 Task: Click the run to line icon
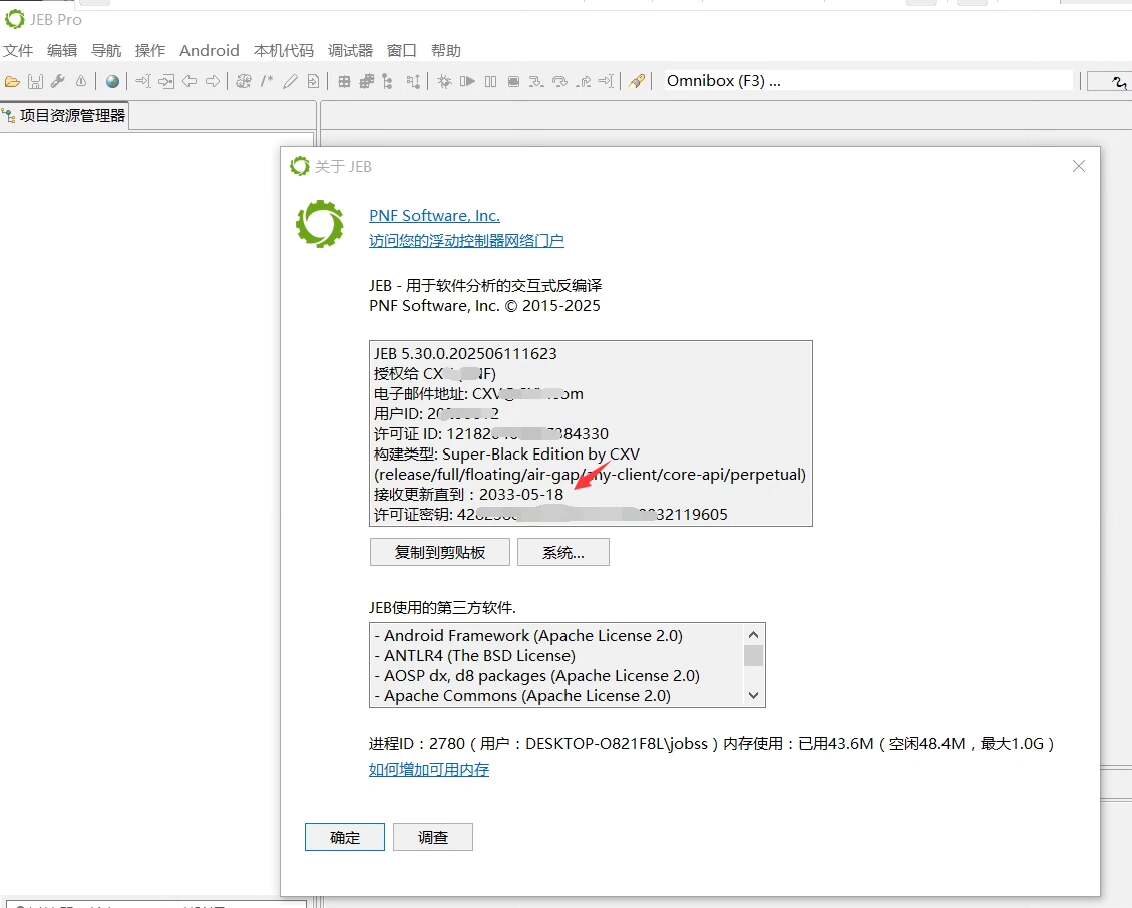[606, 82]
